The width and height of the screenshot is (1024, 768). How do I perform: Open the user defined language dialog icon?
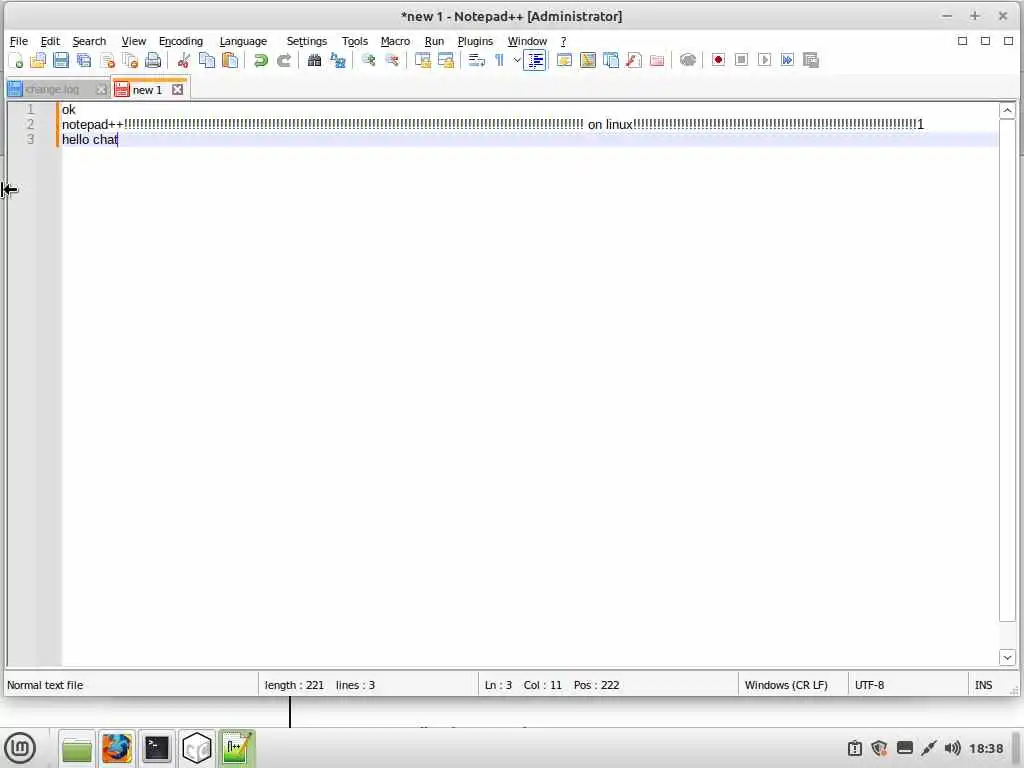tap(564, 61)
